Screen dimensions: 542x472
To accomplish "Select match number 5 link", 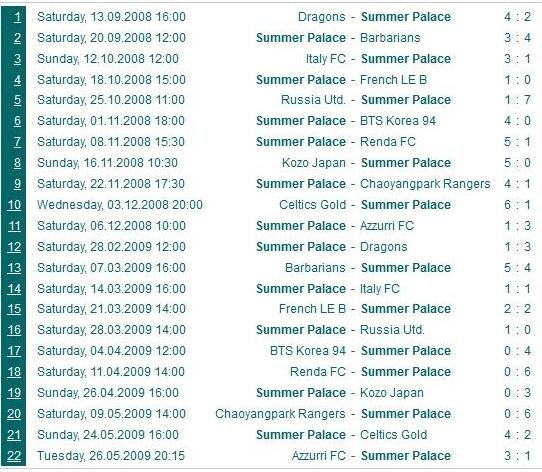I will coord(17,100).
